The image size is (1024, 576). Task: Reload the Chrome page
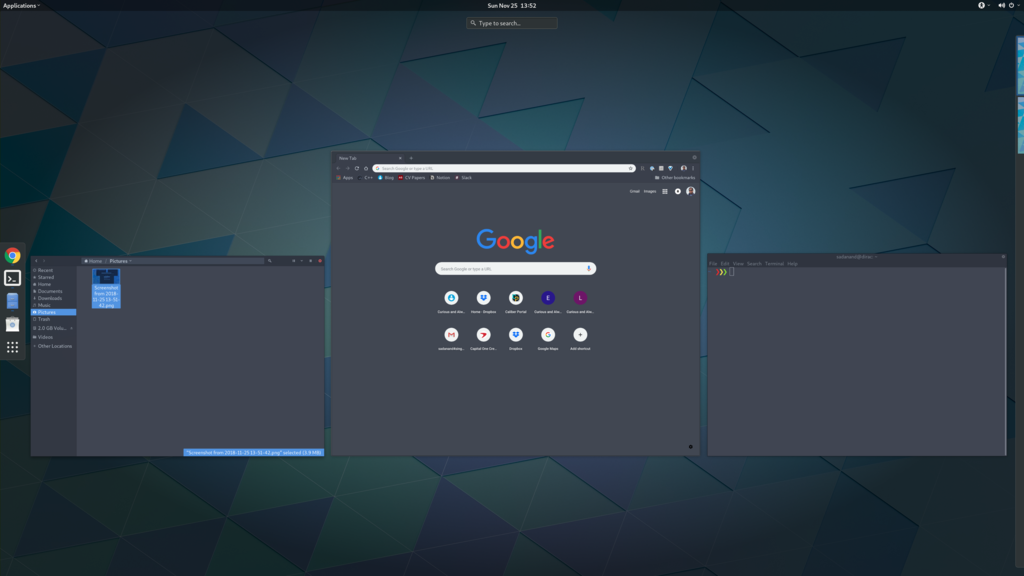[357, 168]
